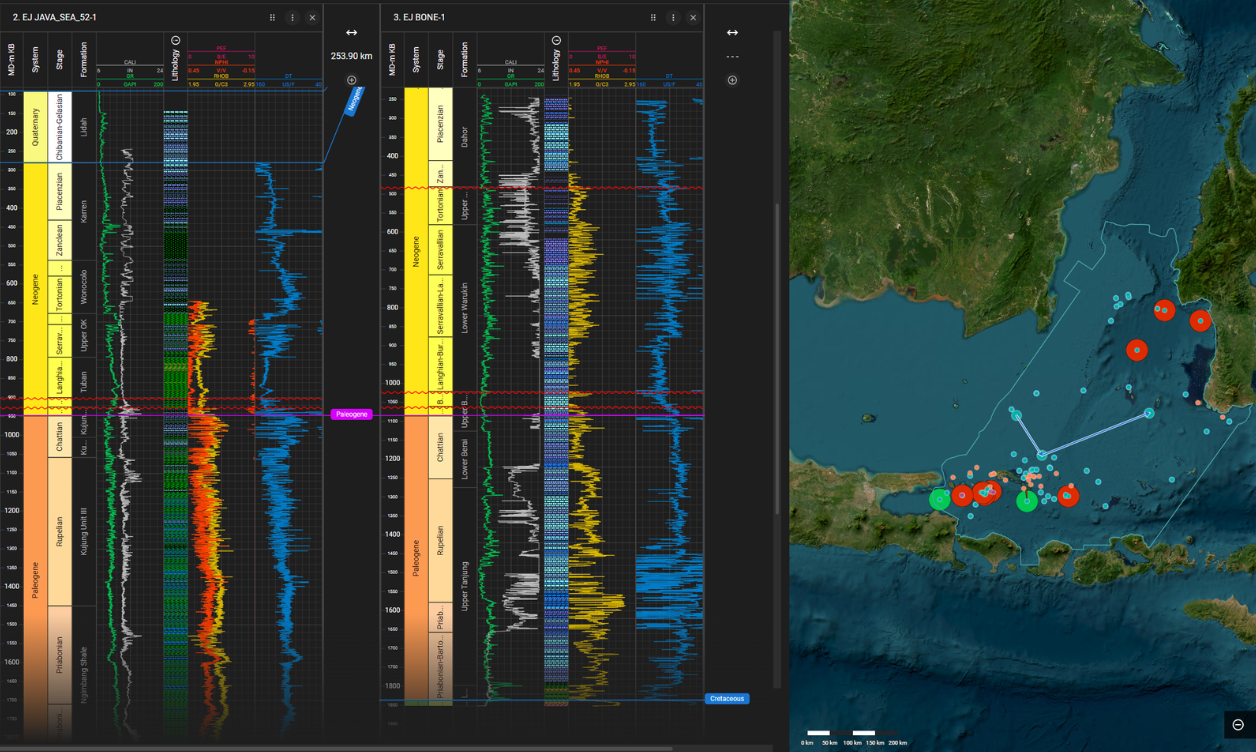Click the plus icon right of EJ BONE-1

coord(732,80)
